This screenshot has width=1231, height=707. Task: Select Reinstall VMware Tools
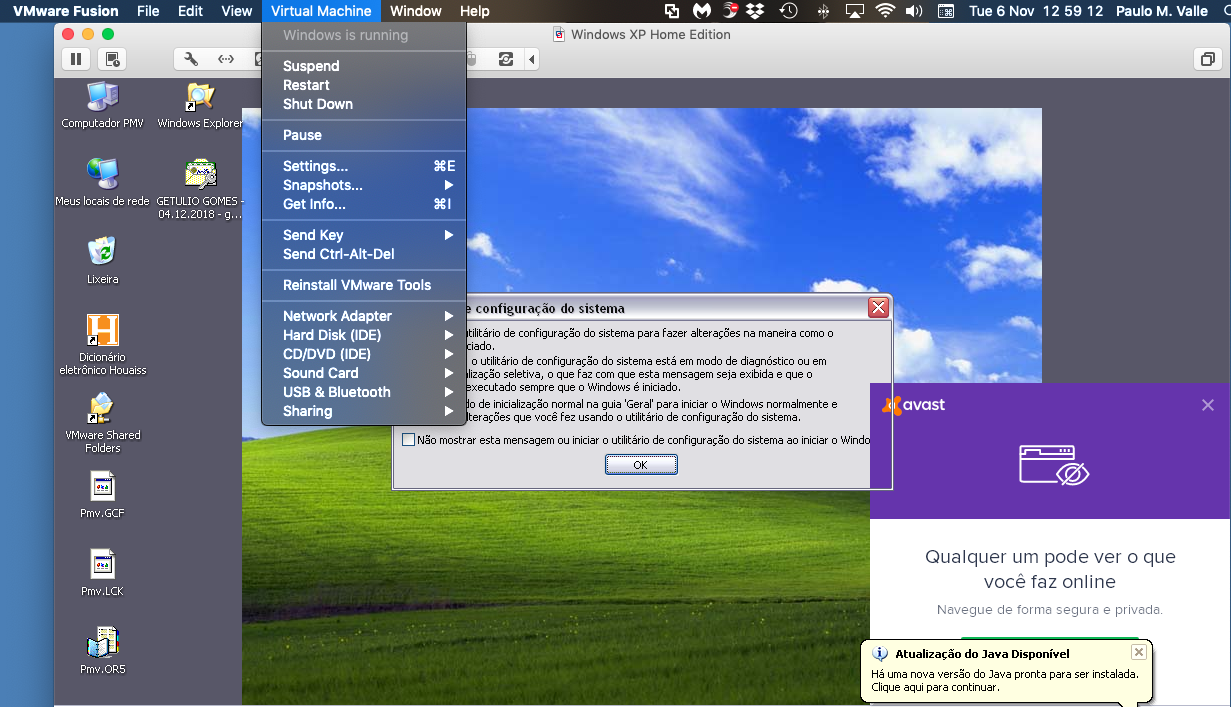click(364, 285)
